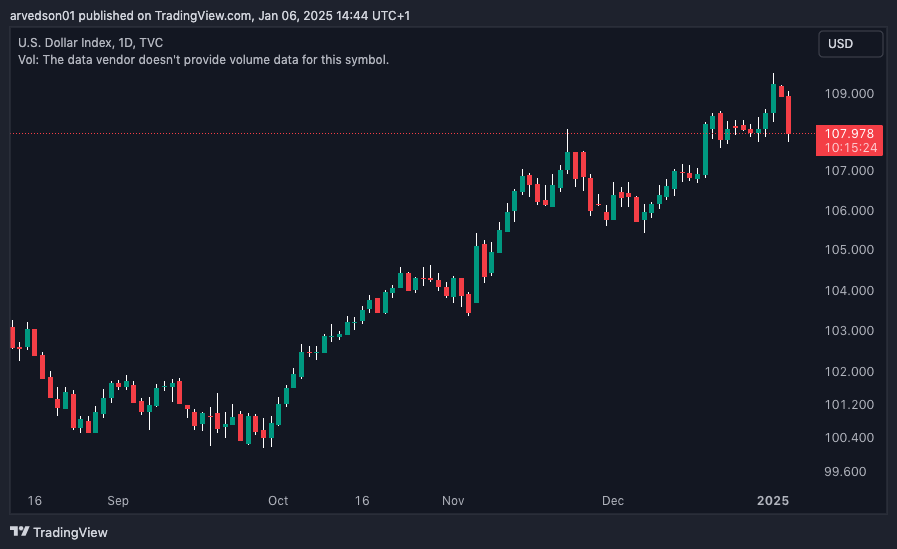
Task: Click the 106.000 price axis label
Action: [849, 210]
